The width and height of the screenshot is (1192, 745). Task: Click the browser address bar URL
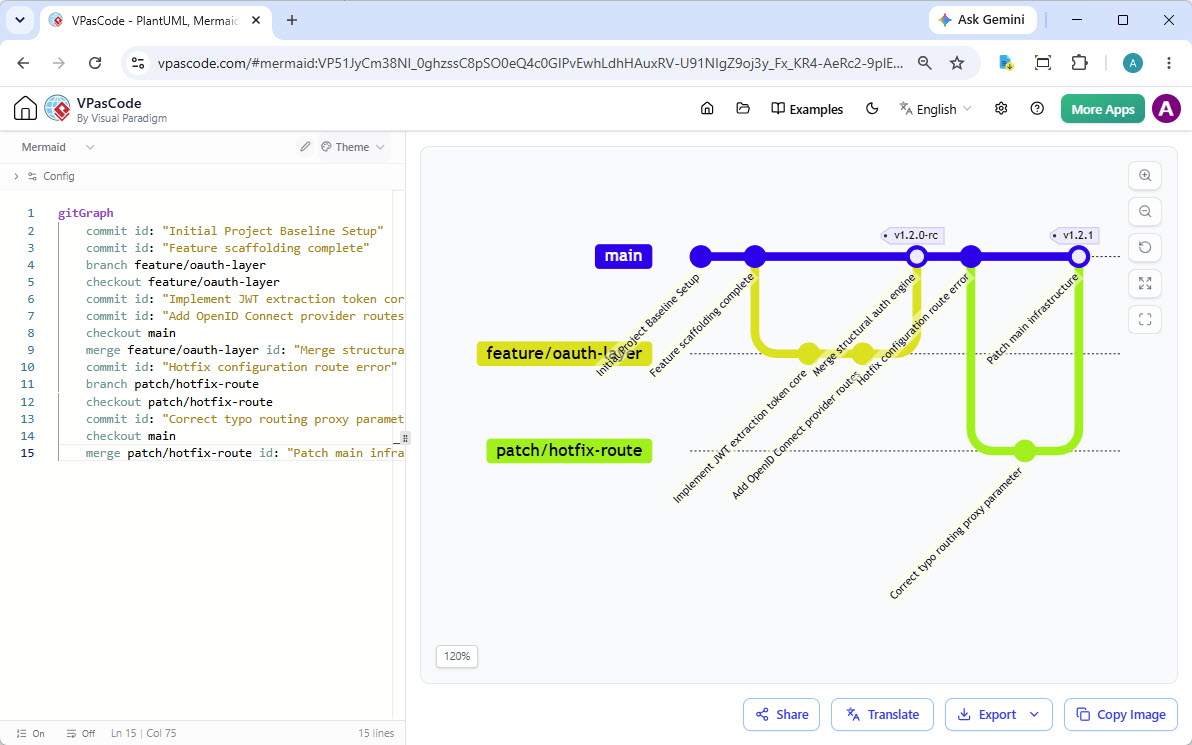pos(530,63)
